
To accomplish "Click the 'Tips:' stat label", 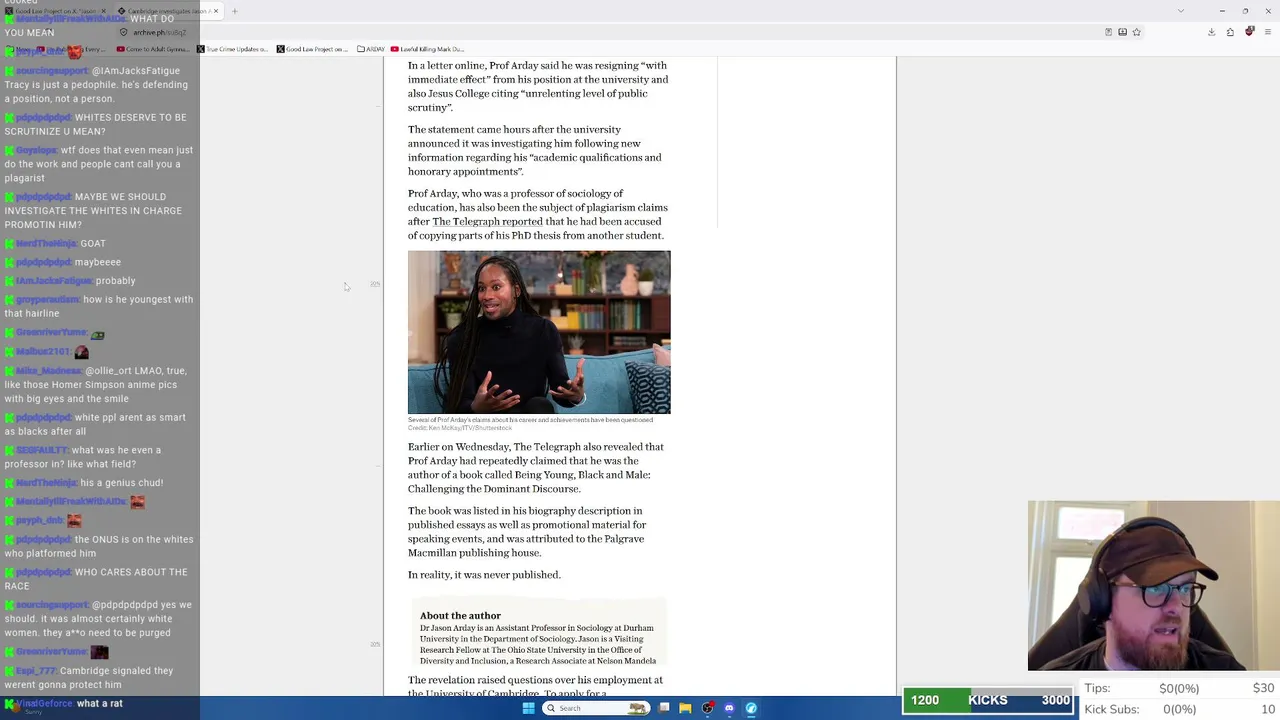I will pyautogui.click(x=1097, y=689).
